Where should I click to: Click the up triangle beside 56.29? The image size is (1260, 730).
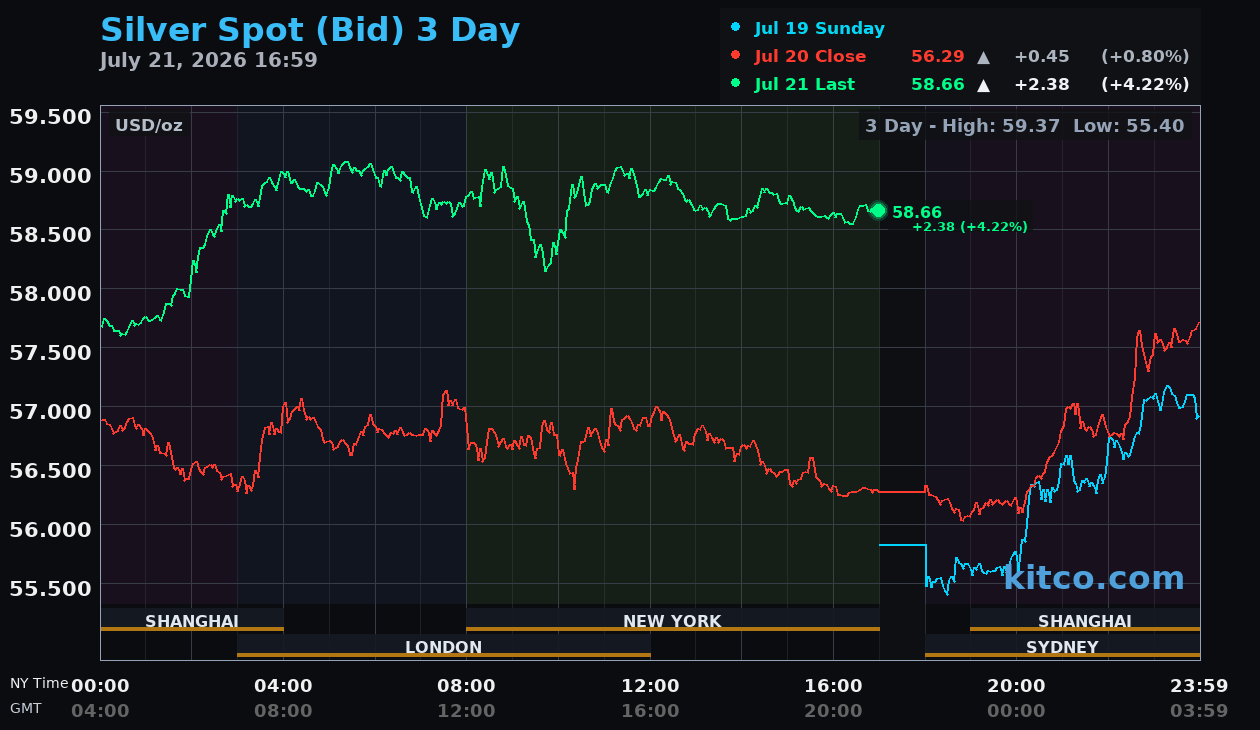(983, 57)
